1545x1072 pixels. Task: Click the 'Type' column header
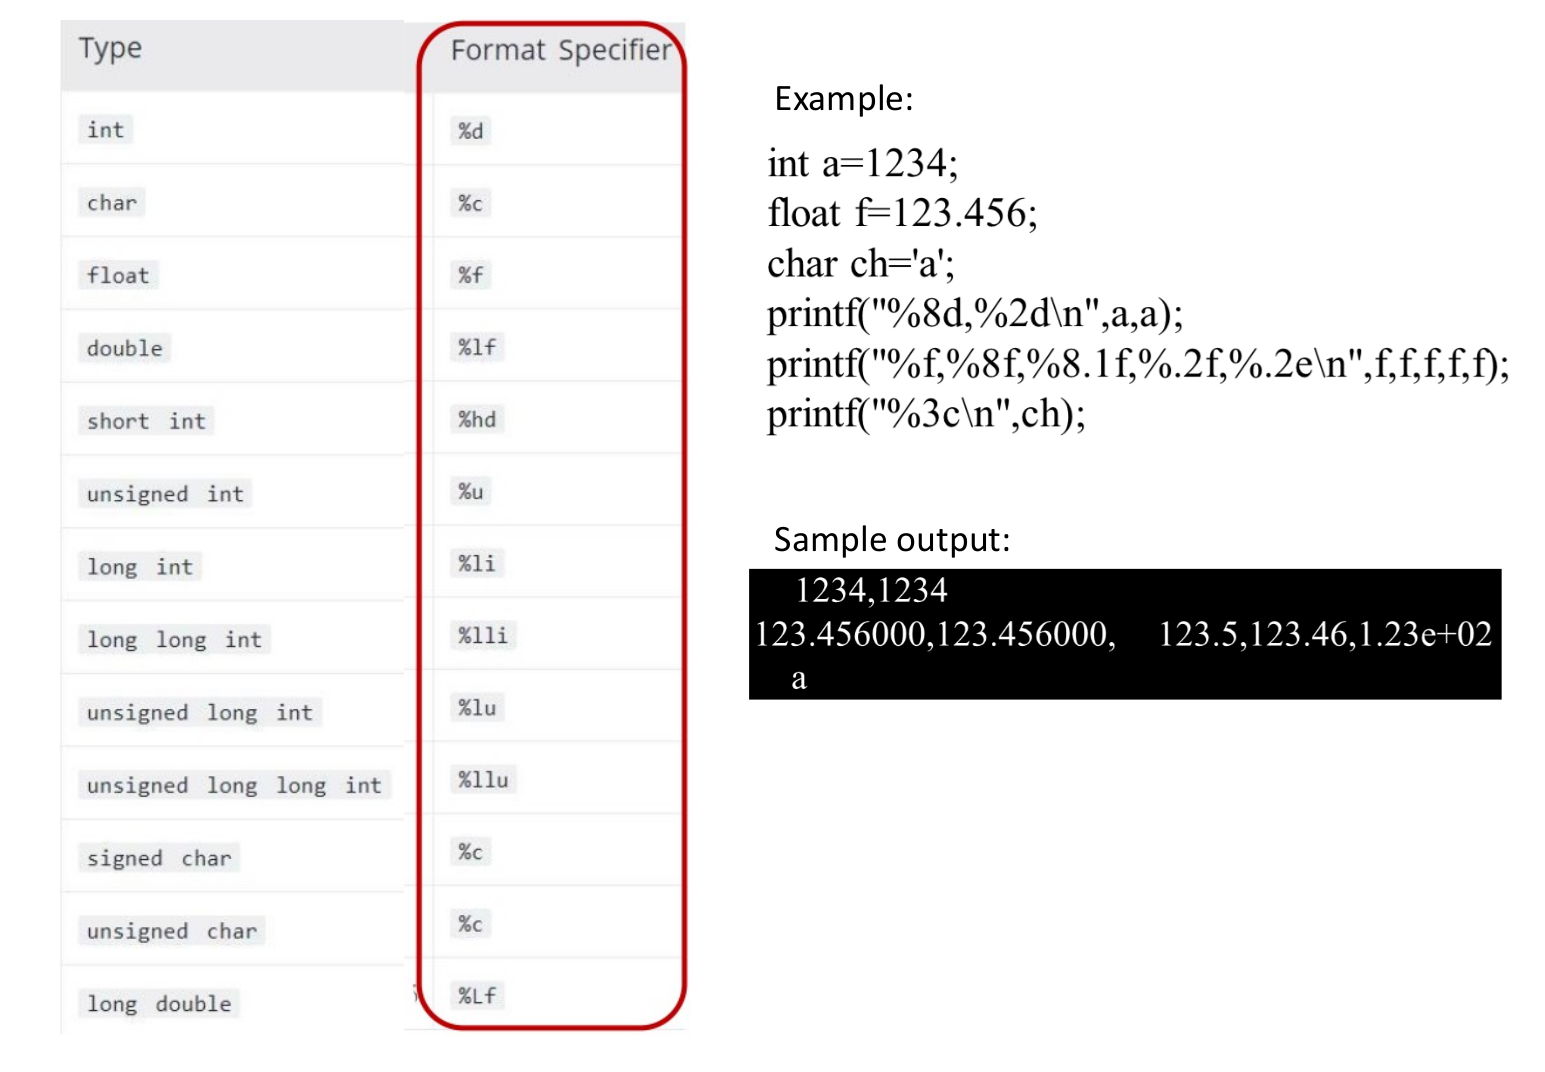pos(110,48)
